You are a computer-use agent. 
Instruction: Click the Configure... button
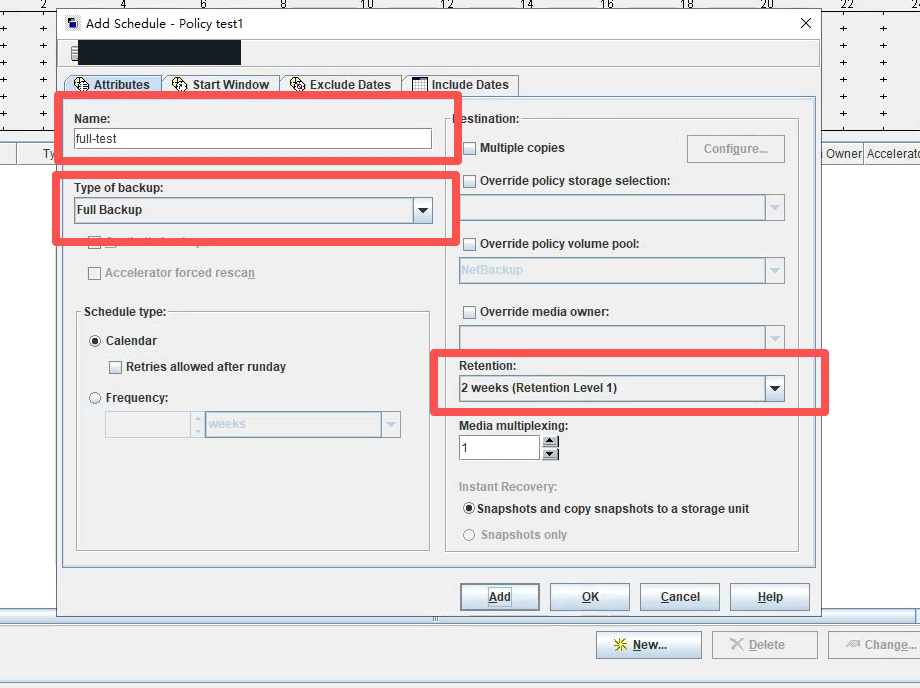[x=736, y=149]
